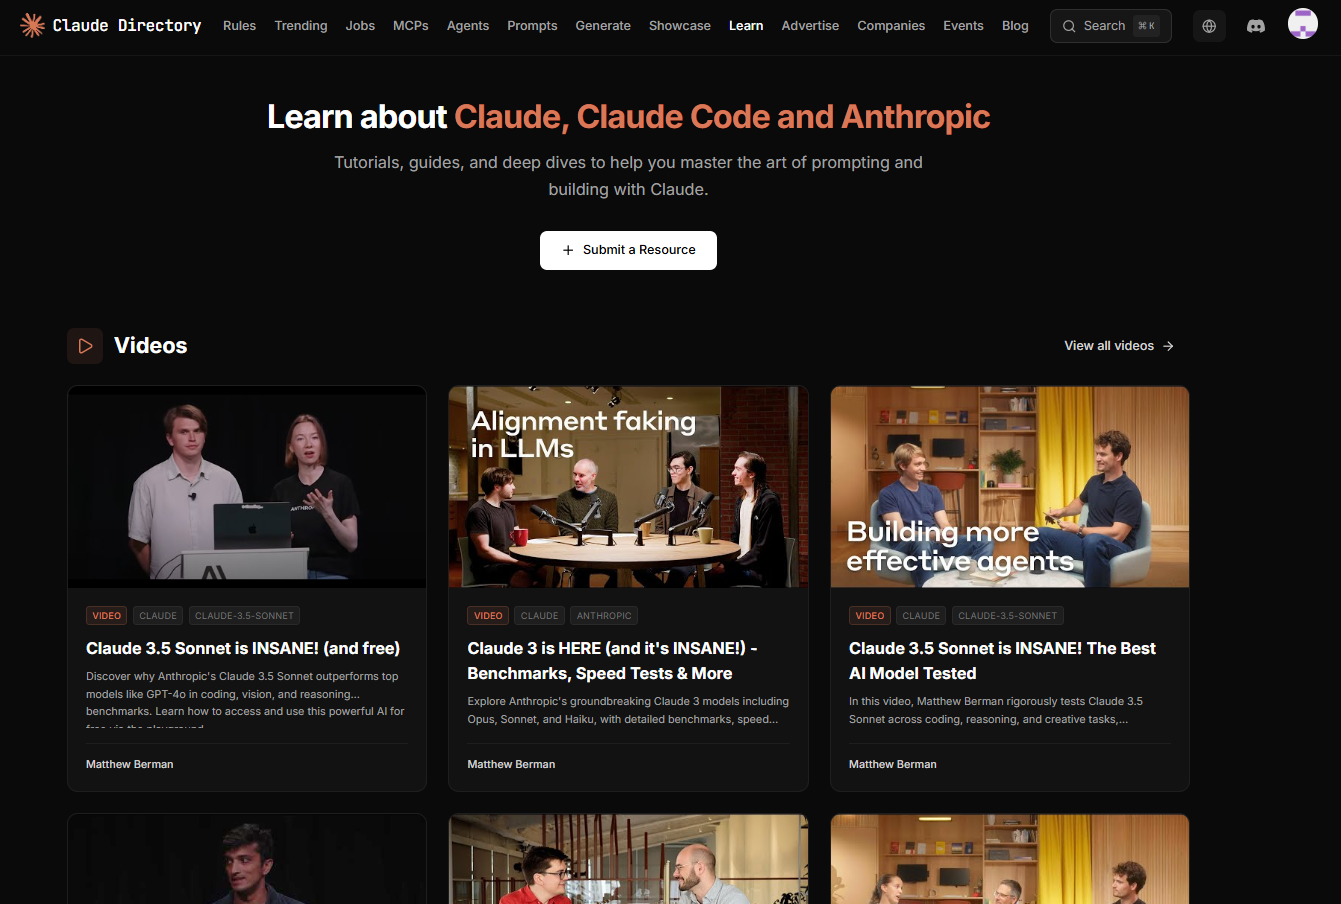1341x904 pixels.
Task: Click the Videos section play icon
Action: tap(85, 345)
